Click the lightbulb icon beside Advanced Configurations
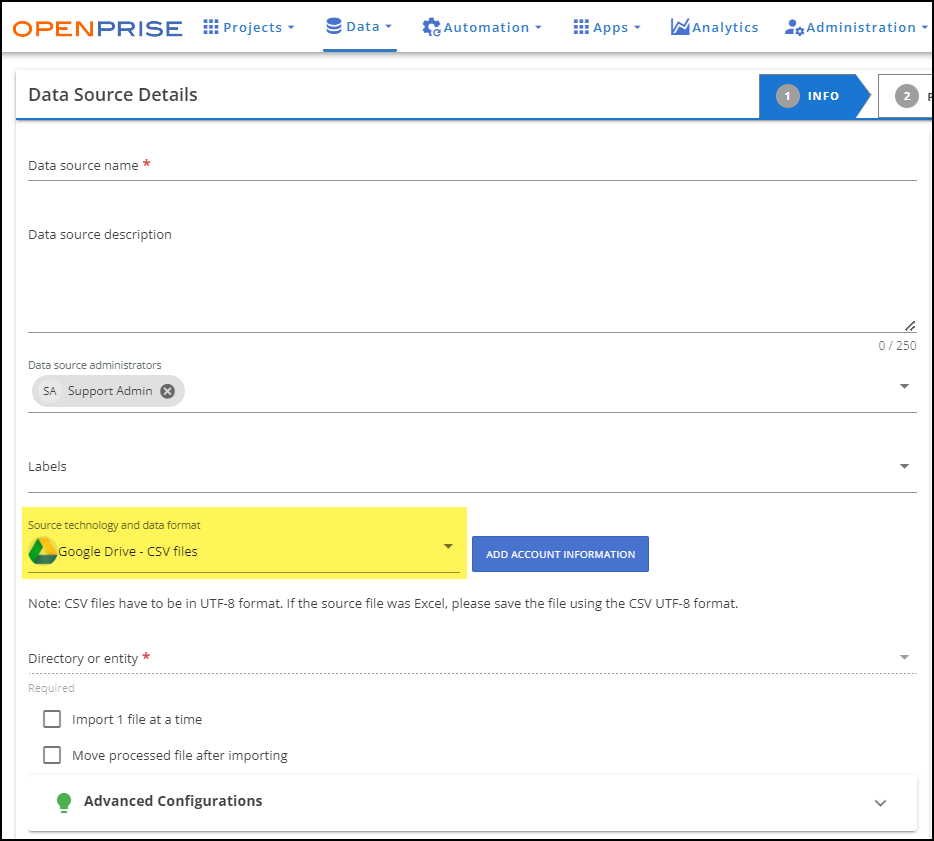Image resolution: width=934 pixels, height=841 pixels. (64, 802)
